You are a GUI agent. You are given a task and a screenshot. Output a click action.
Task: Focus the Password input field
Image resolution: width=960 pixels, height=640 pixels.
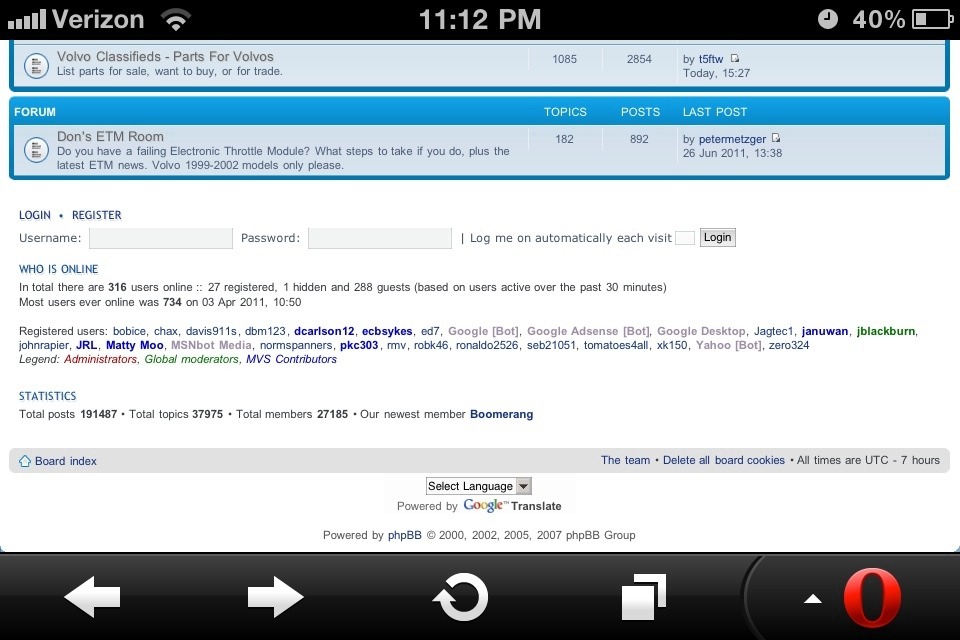click(x=379, y=238)
